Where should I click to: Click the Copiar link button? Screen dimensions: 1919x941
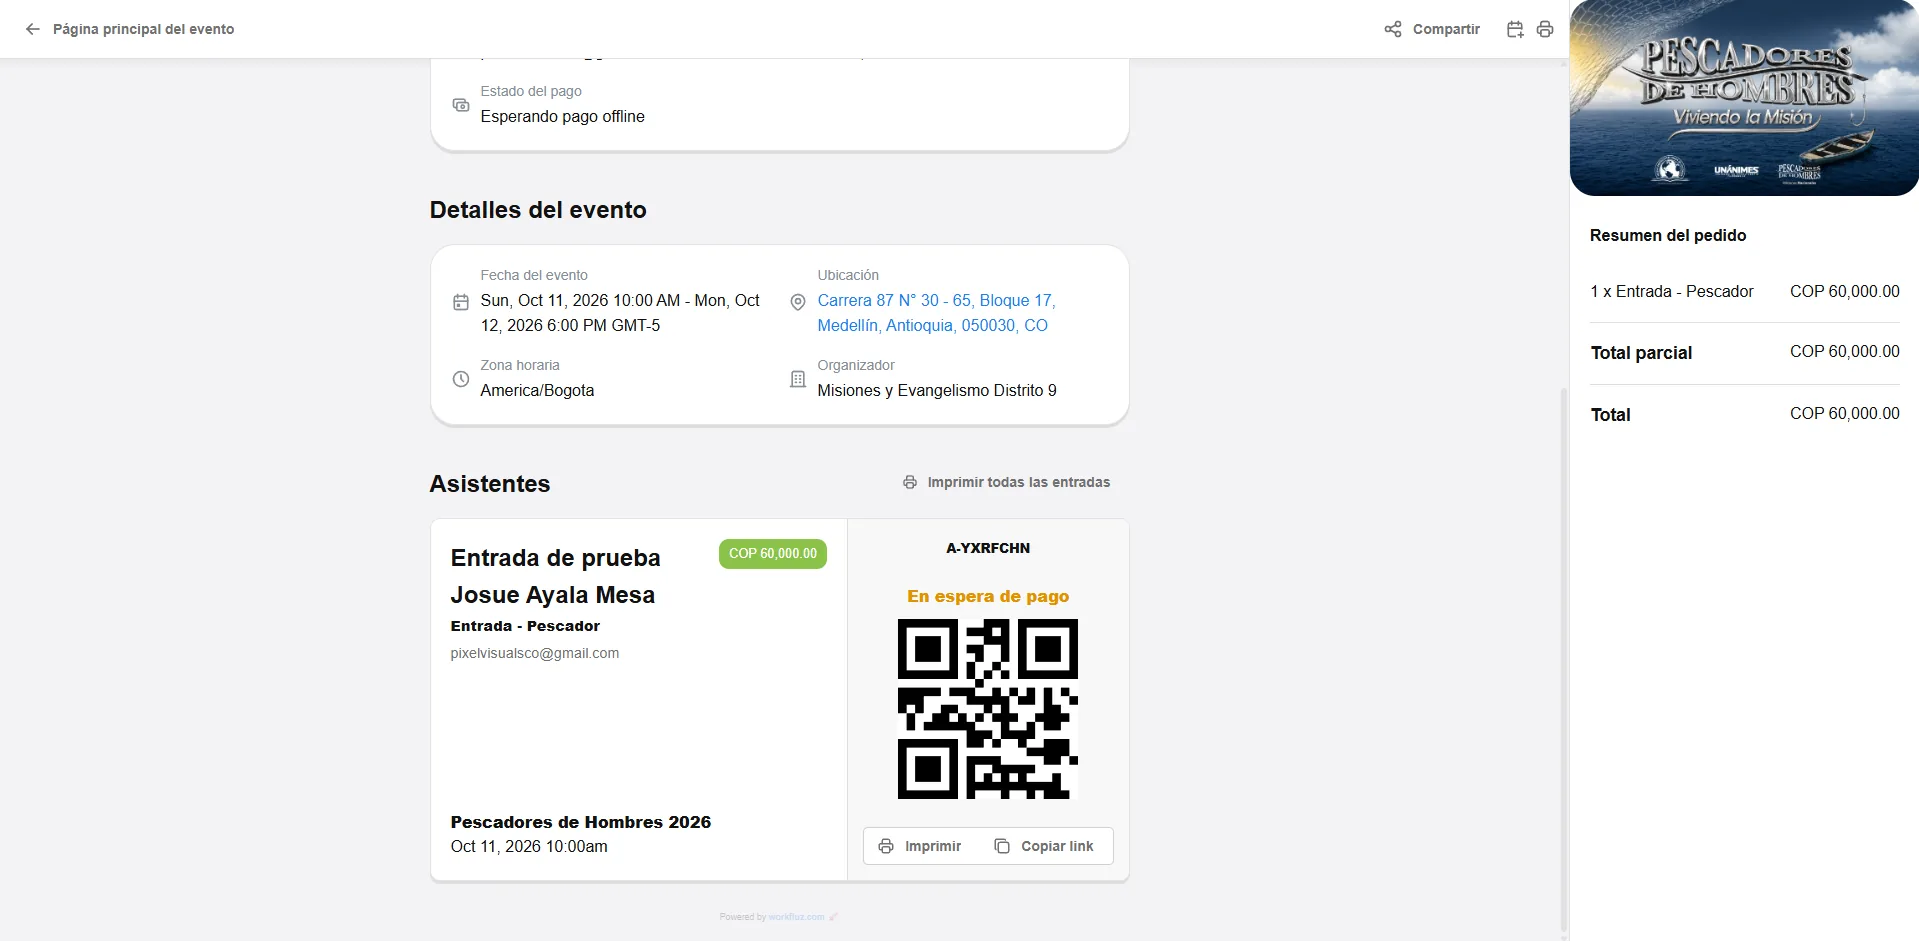[1044, 846]
